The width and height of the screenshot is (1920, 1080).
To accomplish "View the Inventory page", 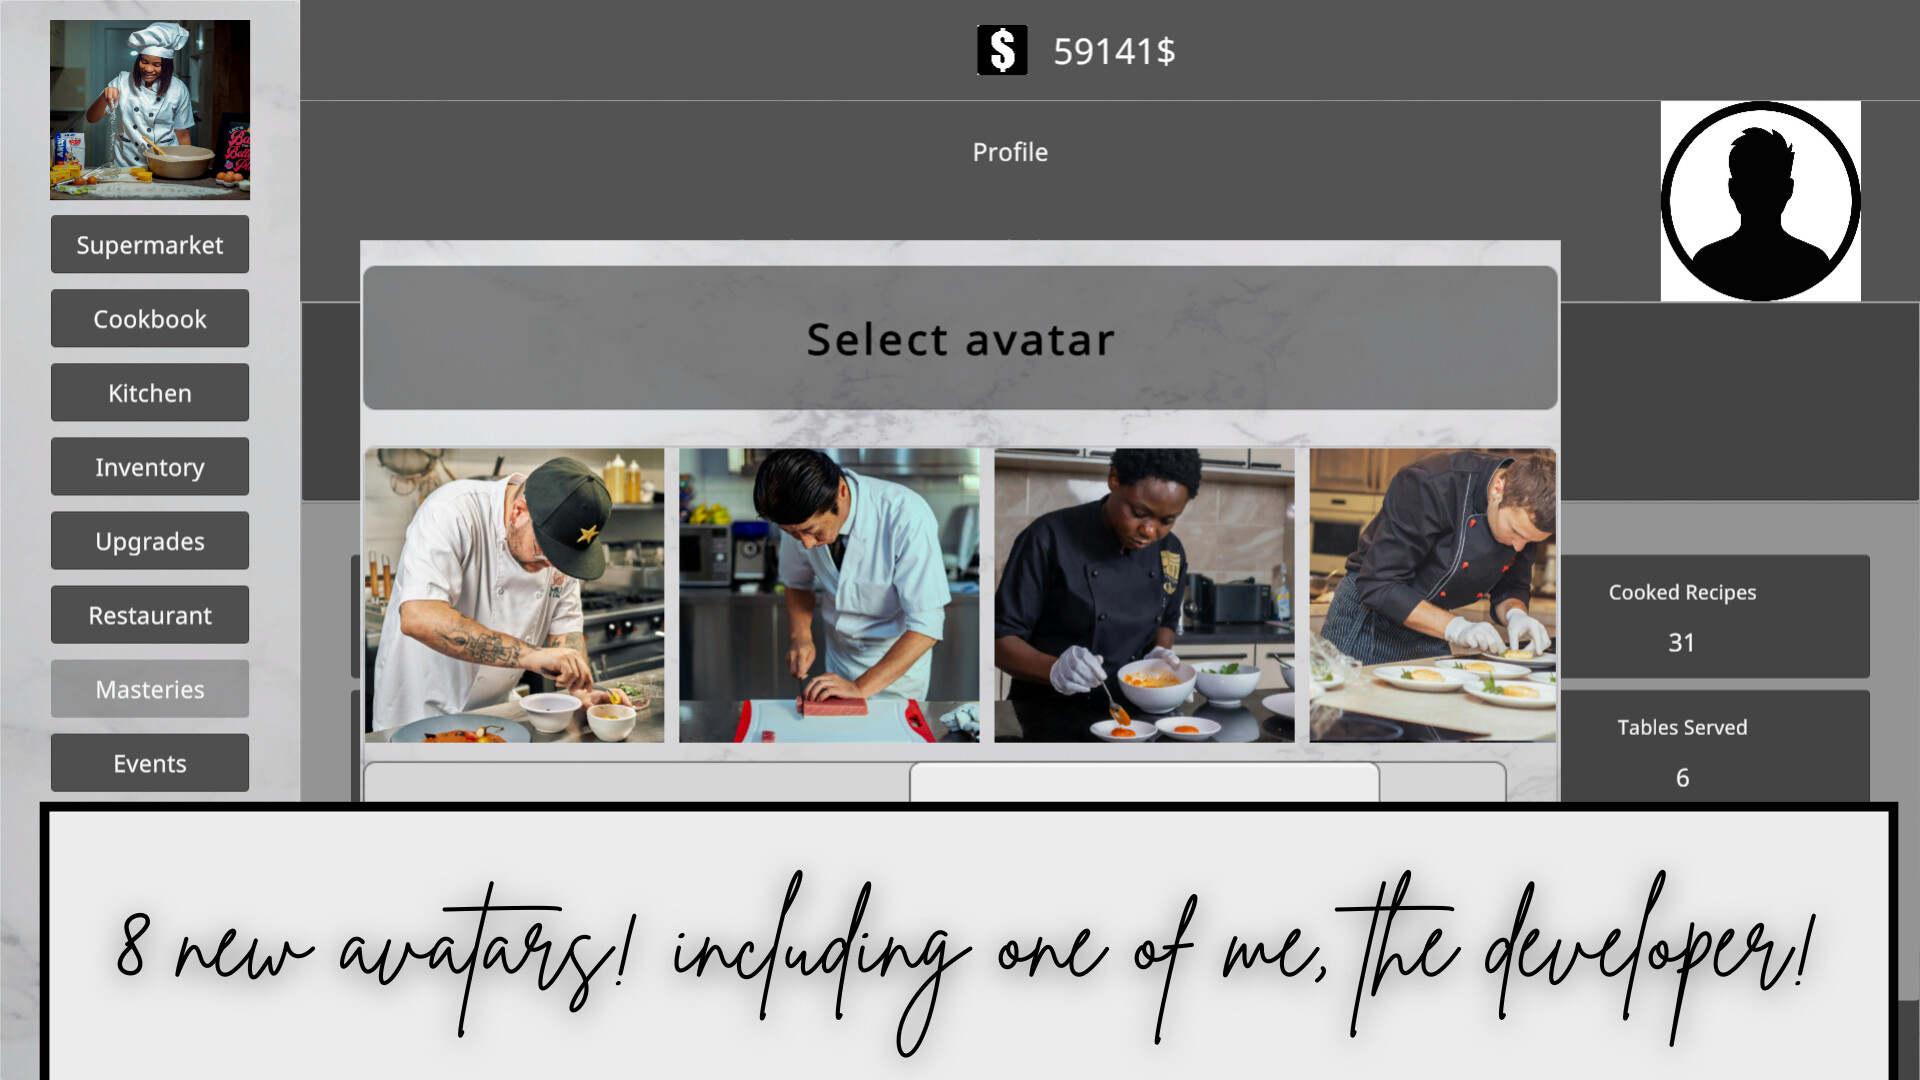I will pyautogui.click(x=150, y=467).
